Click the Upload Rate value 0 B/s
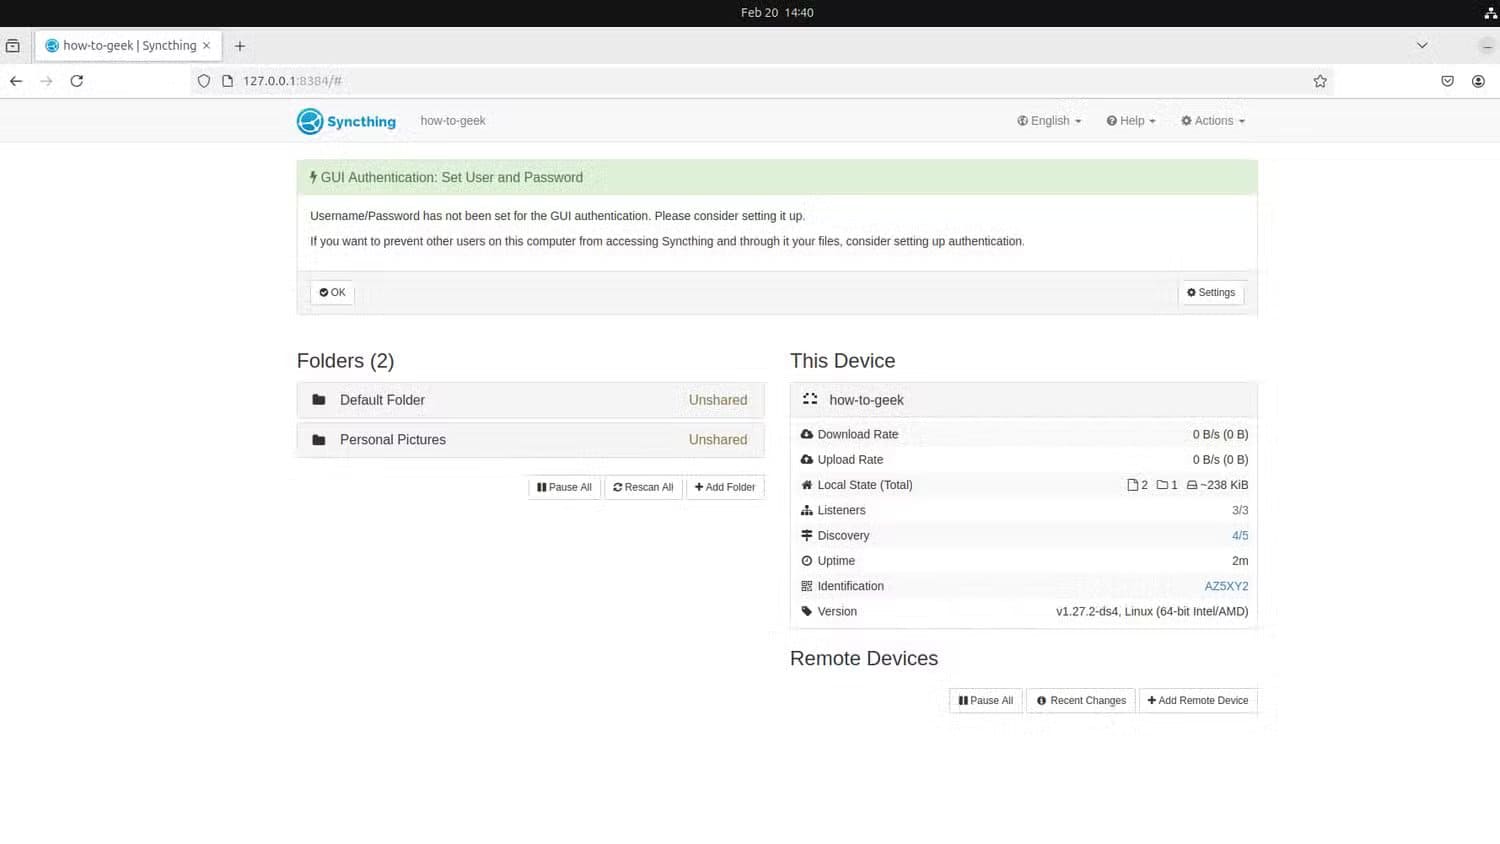 (x=1220, y=460)
